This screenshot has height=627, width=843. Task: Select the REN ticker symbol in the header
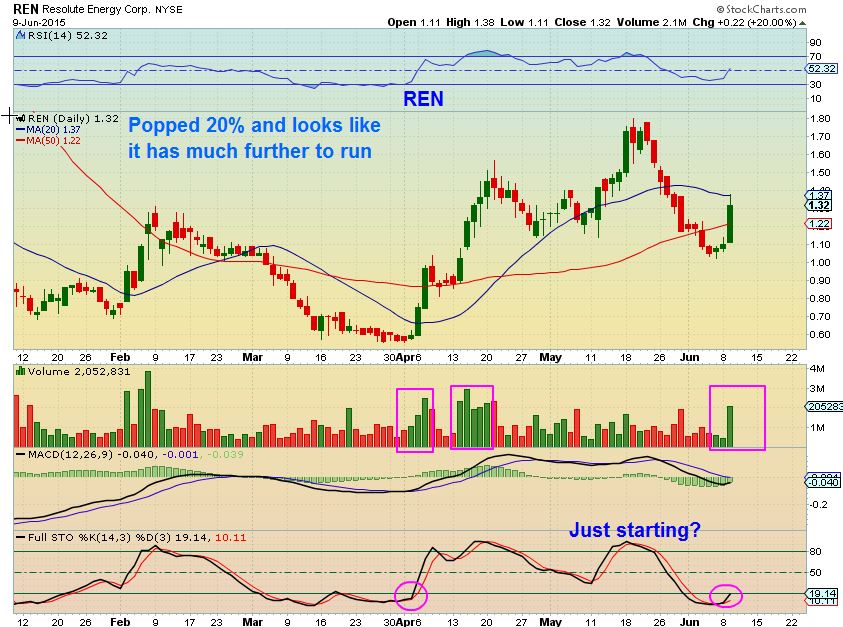point(26,9)
